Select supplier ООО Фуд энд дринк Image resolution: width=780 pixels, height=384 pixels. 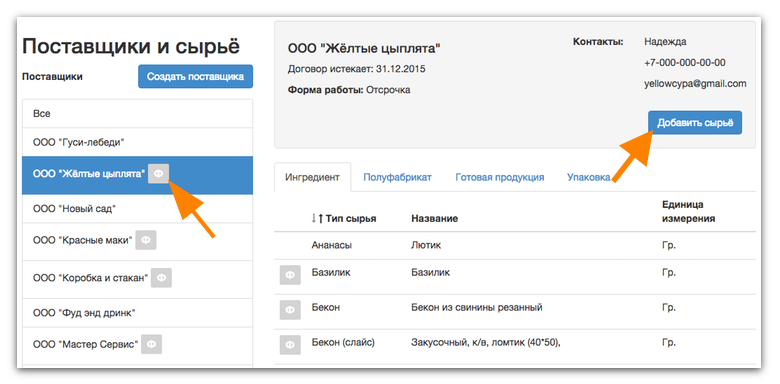[137, 313]
